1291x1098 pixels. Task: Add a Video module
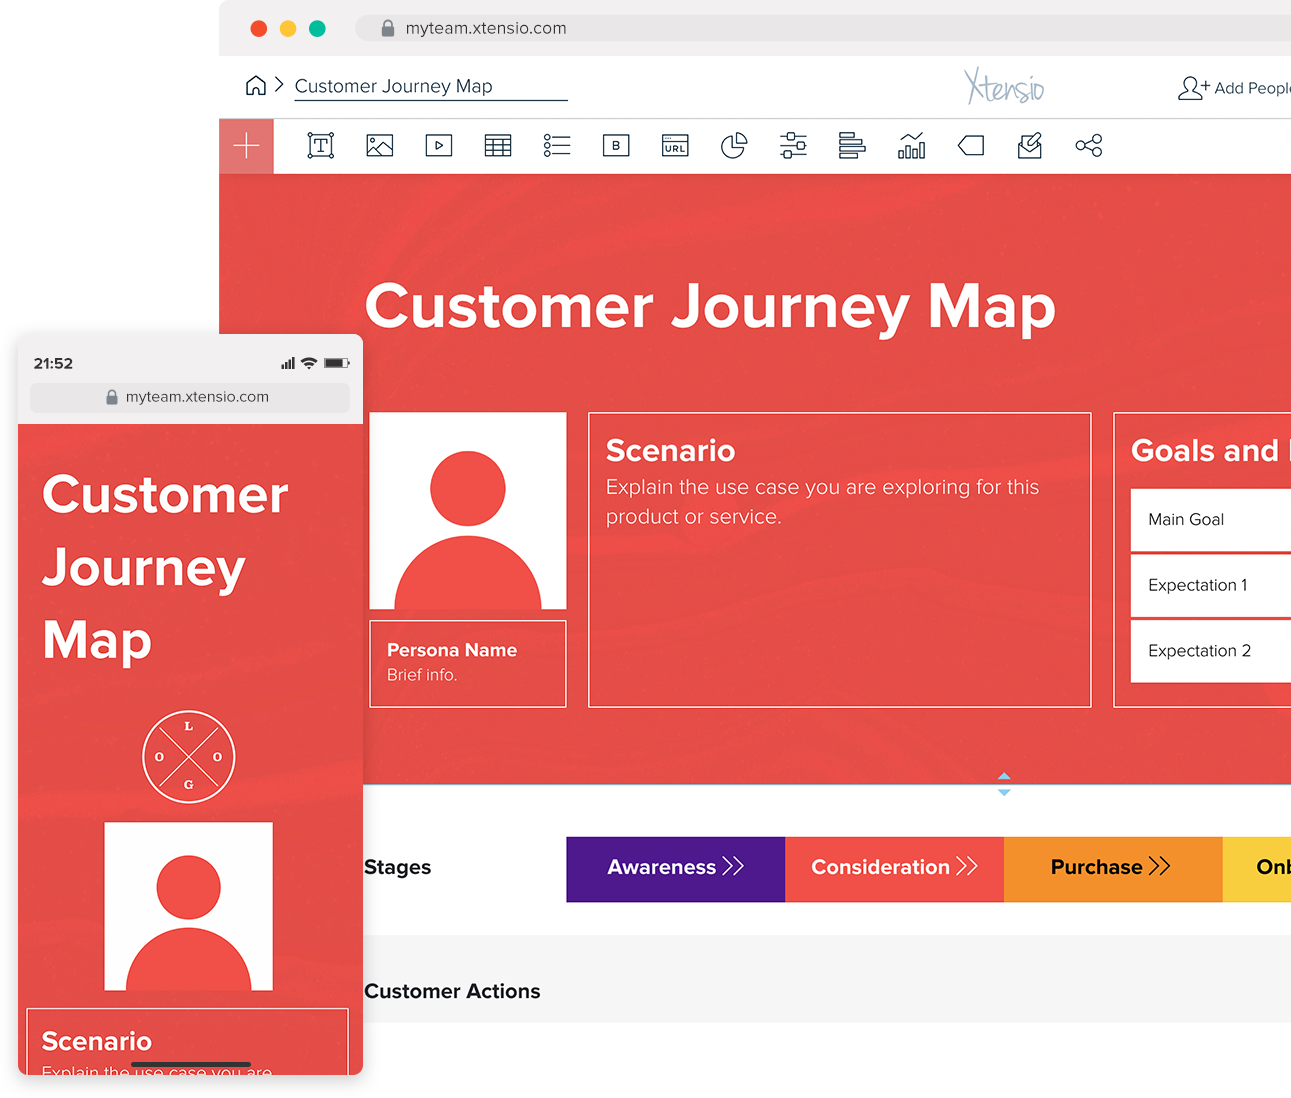click(x=438, y=145)
